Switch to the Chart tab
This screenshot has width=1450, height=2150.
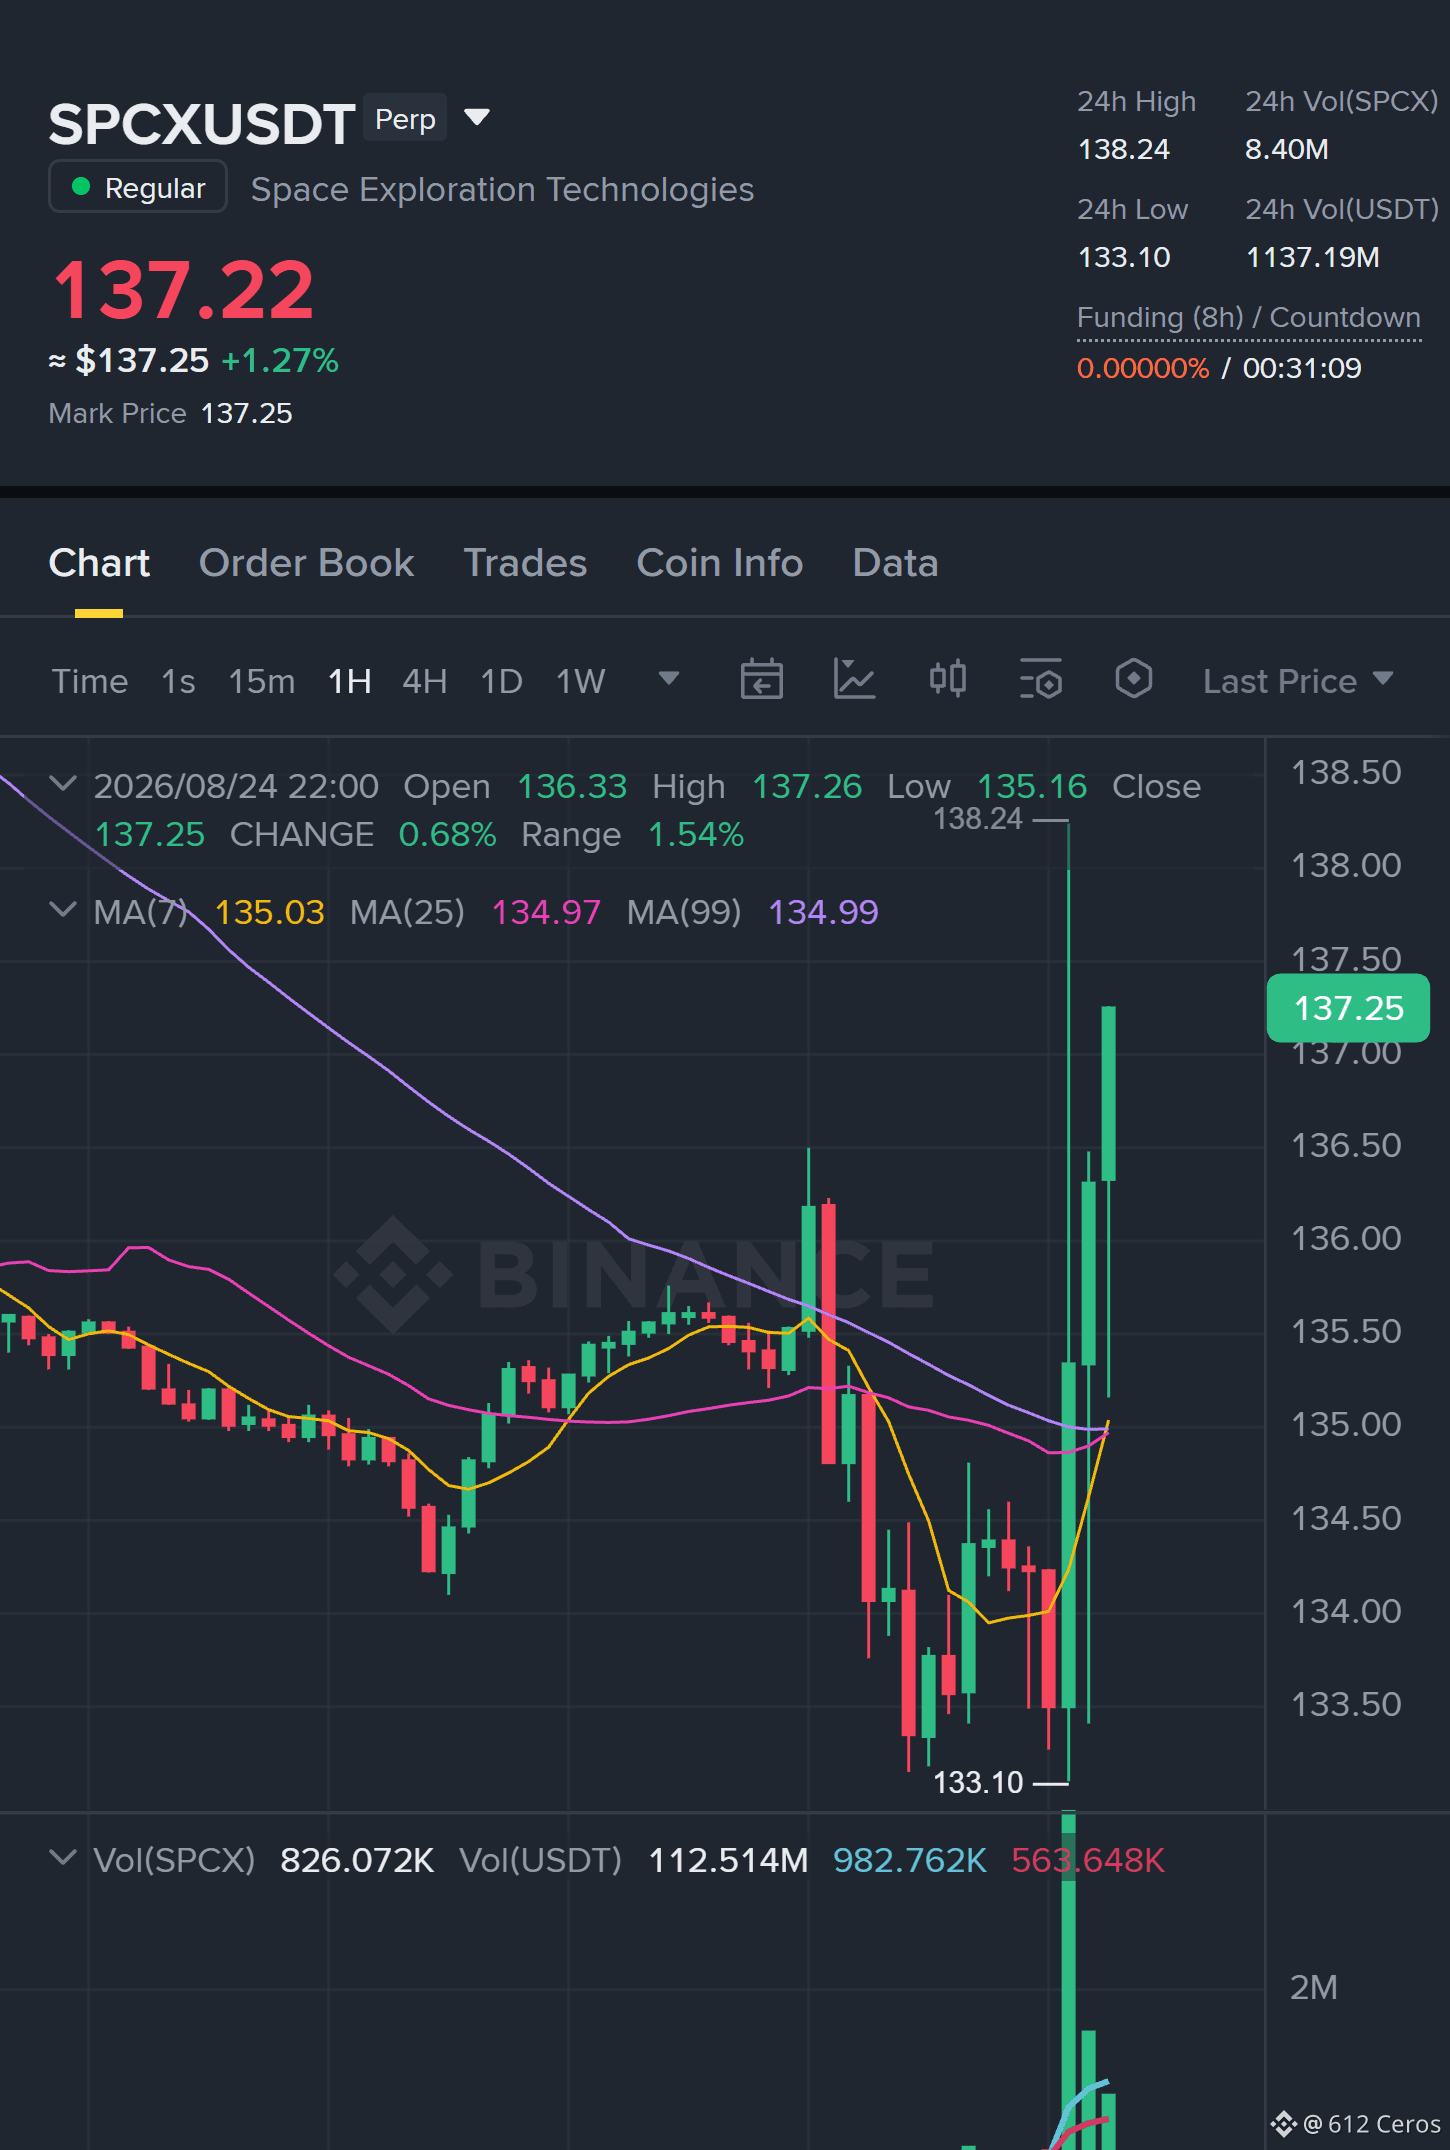tap(99, 563)
